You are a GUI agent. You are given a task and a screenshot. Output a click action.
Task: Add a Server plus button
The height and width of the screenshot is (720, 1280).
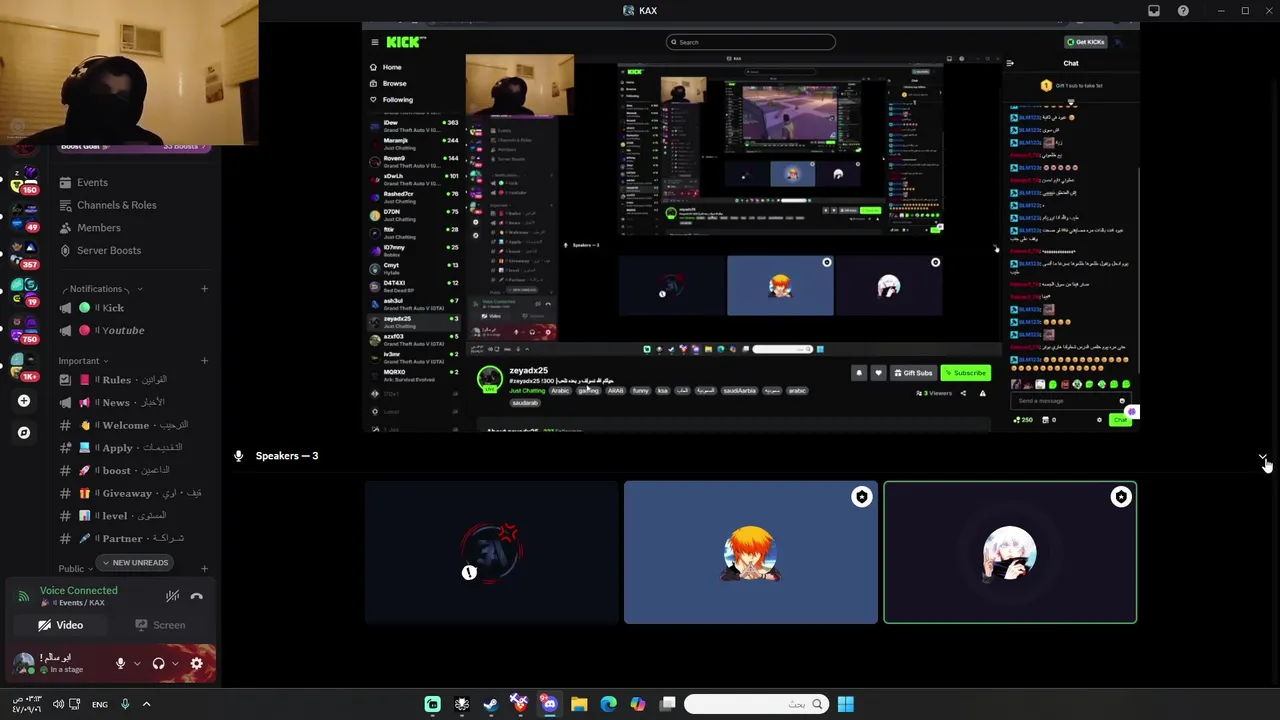coord(23,401)
